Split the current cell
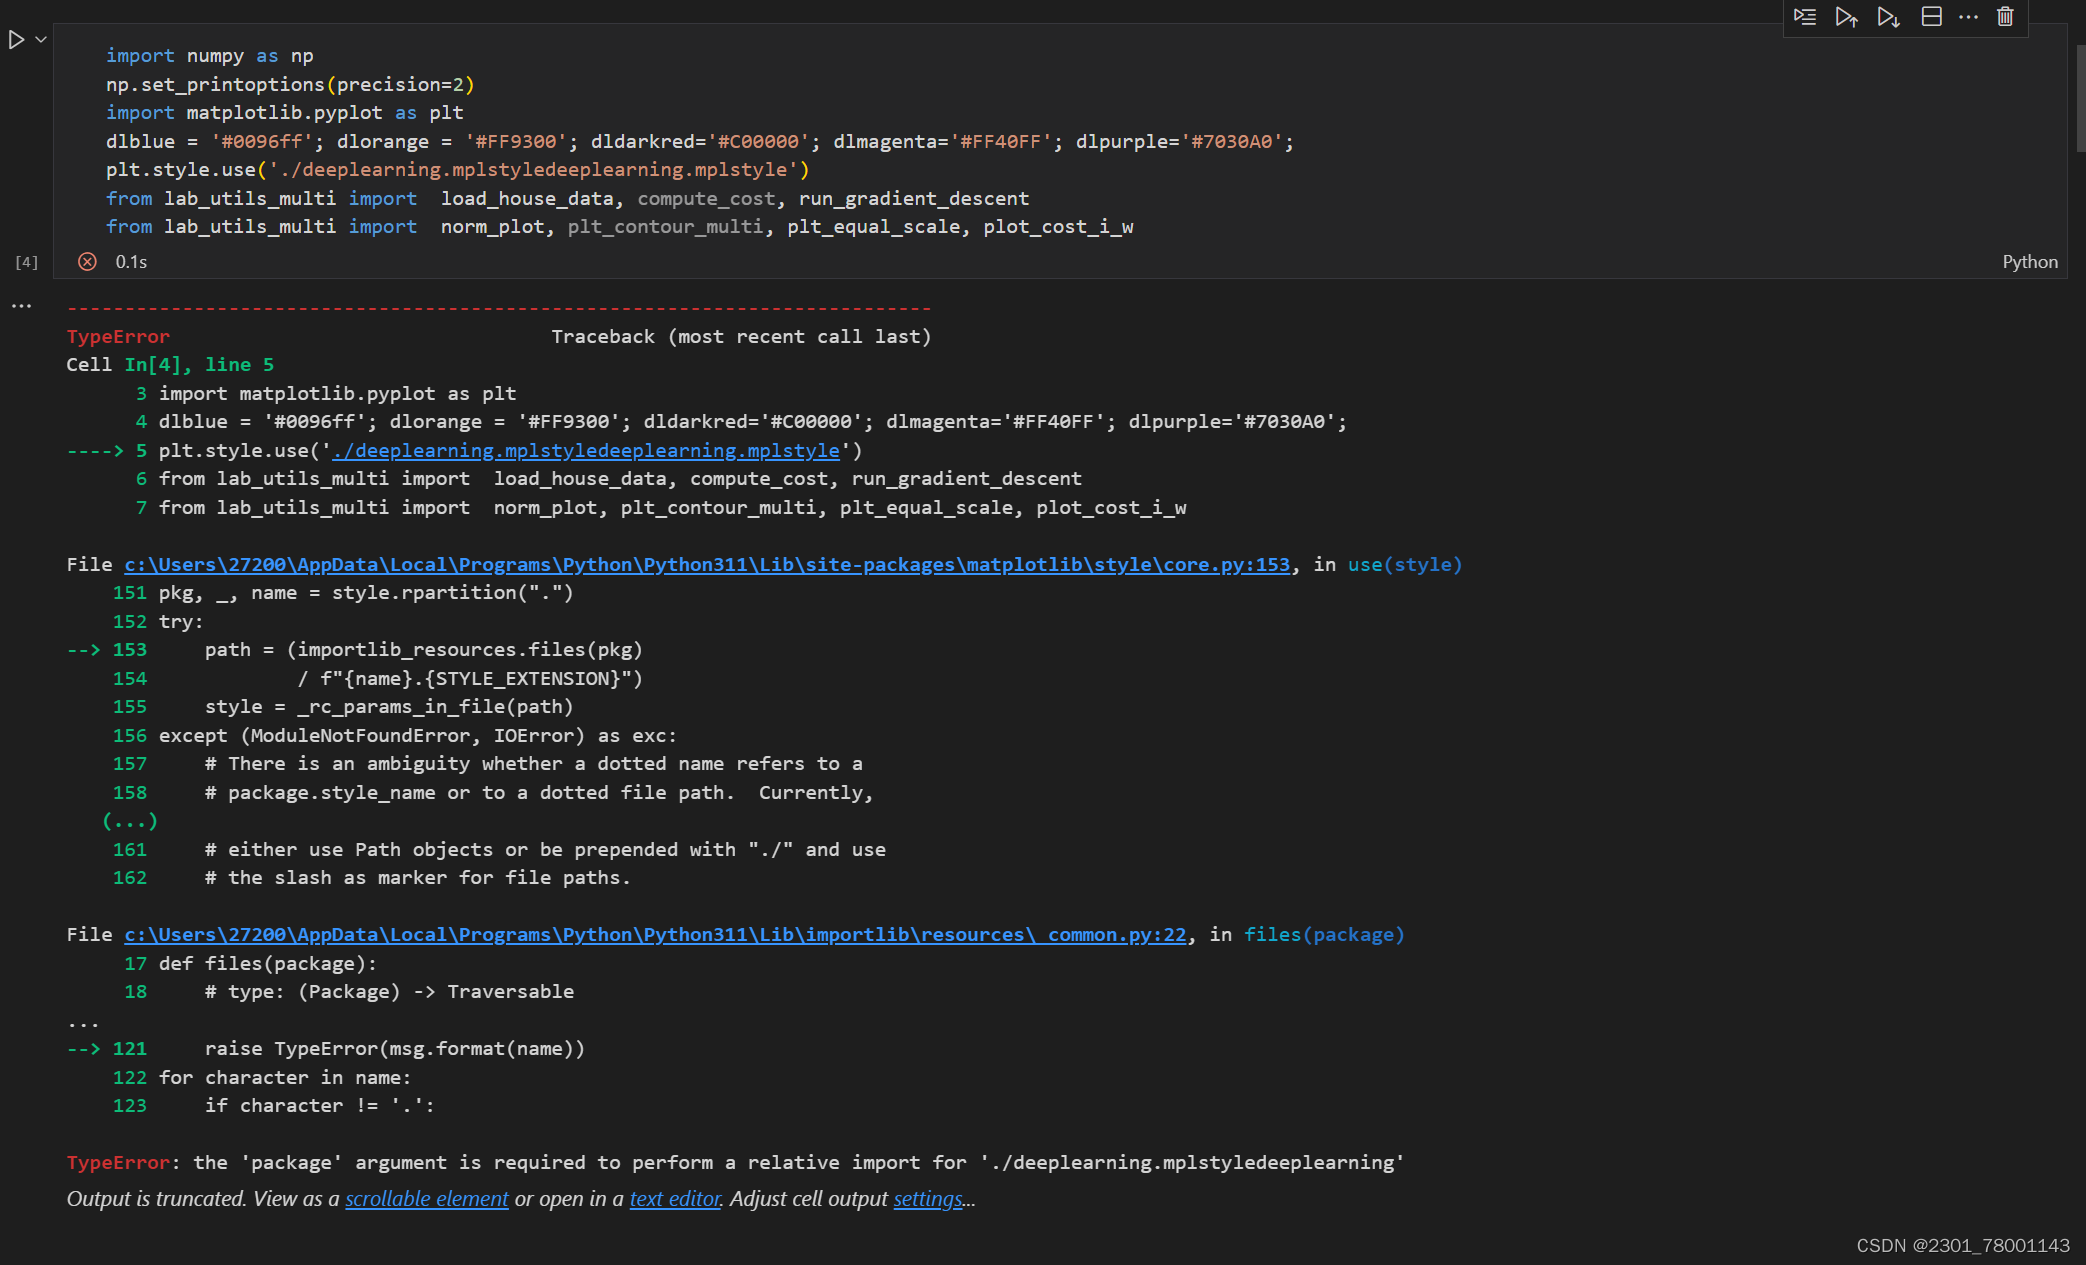The height and width of the screenshot is (1265, 2086). 1931,17
